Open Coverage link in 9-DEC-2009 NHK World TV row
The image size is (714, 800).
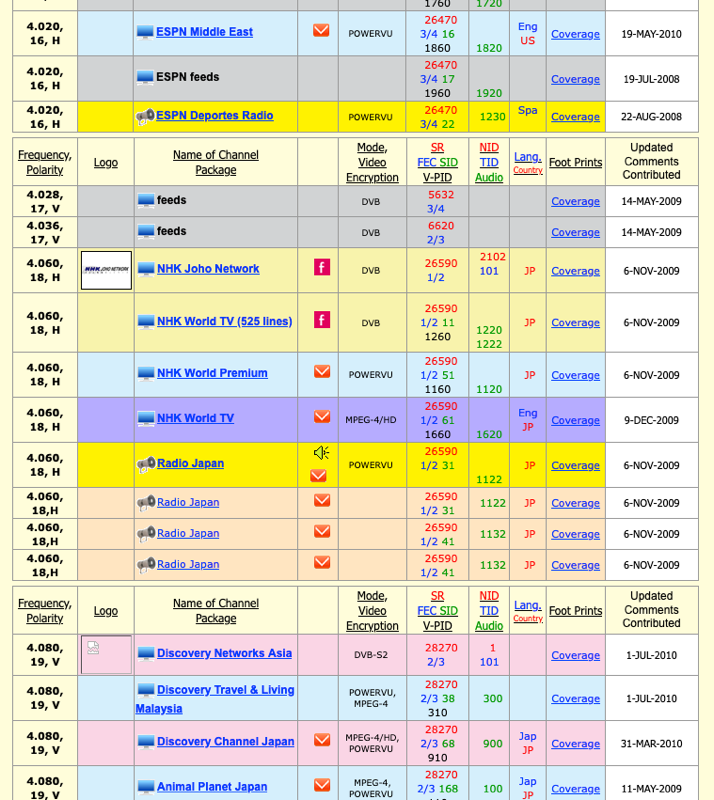pyautogui.click(x=575, y=420)
